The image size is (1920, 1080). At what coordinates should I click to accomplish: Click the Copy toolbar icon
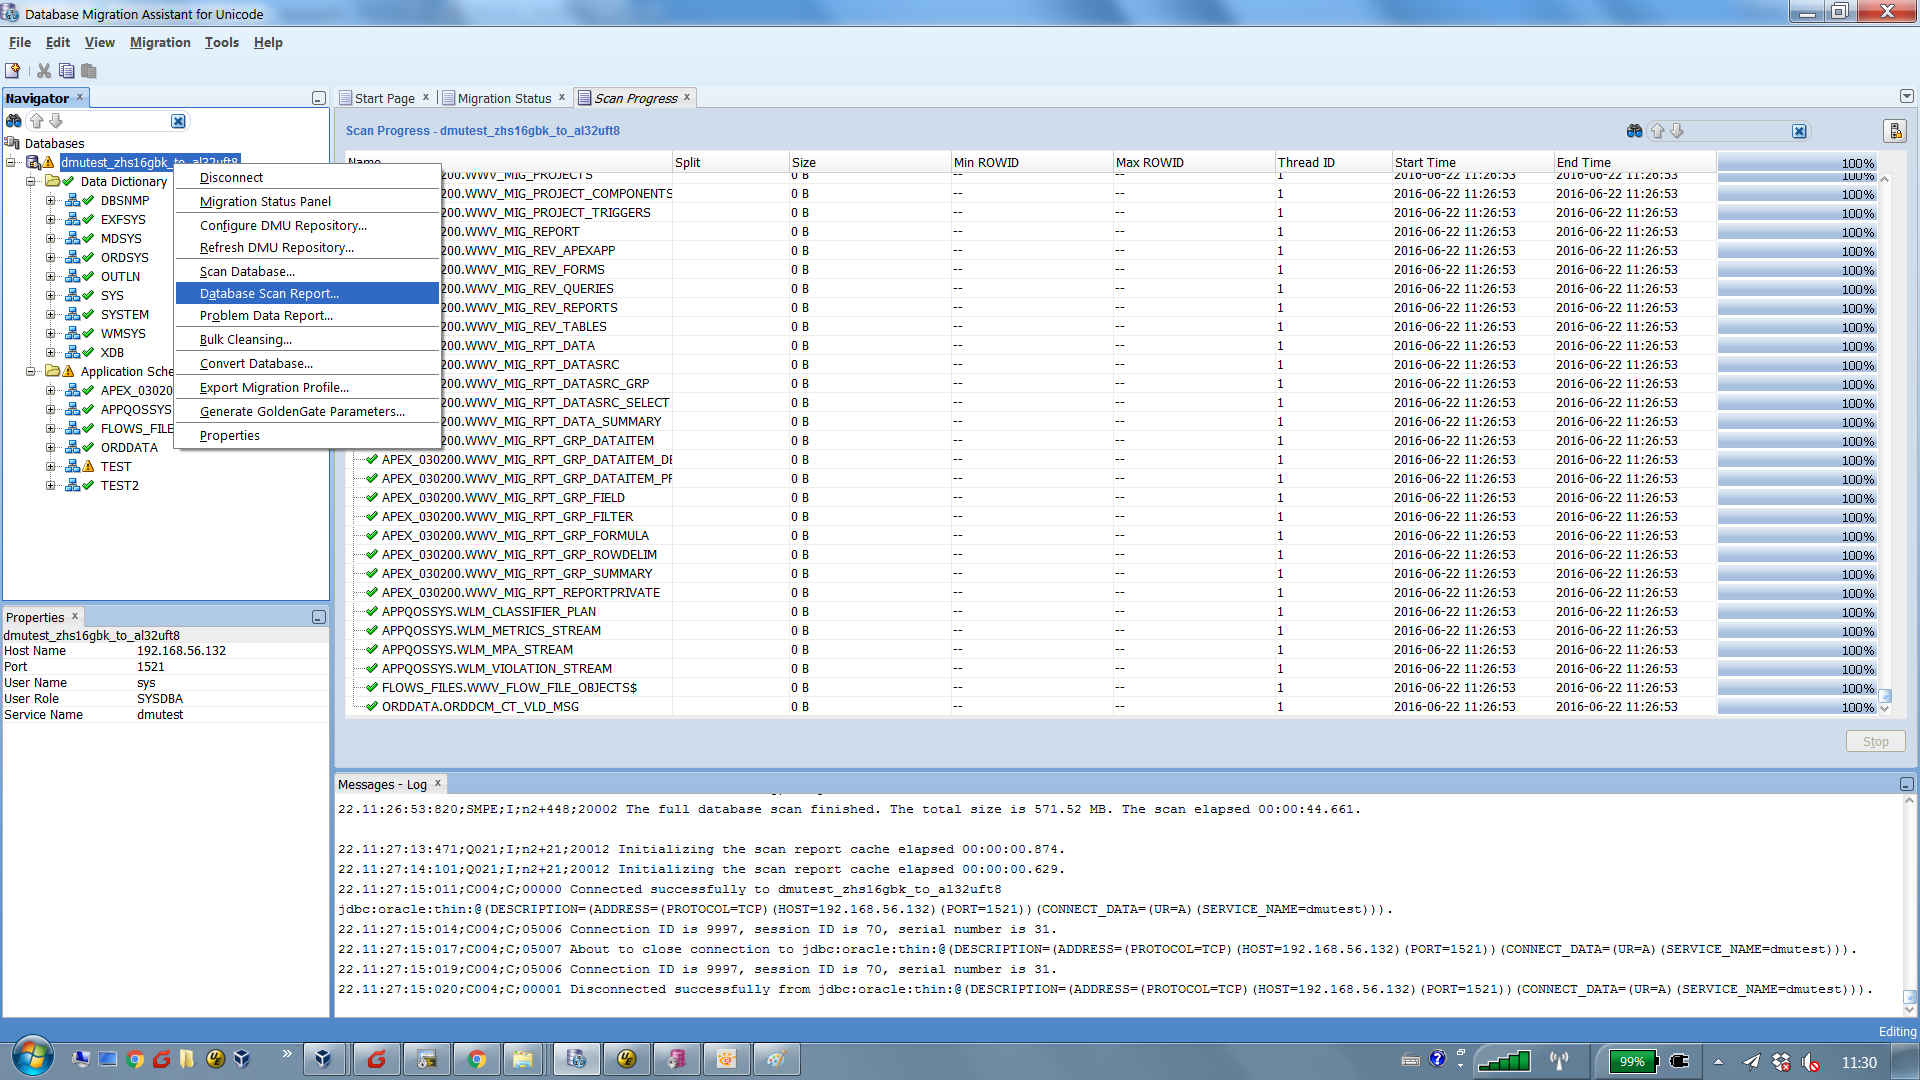(67, 71)
